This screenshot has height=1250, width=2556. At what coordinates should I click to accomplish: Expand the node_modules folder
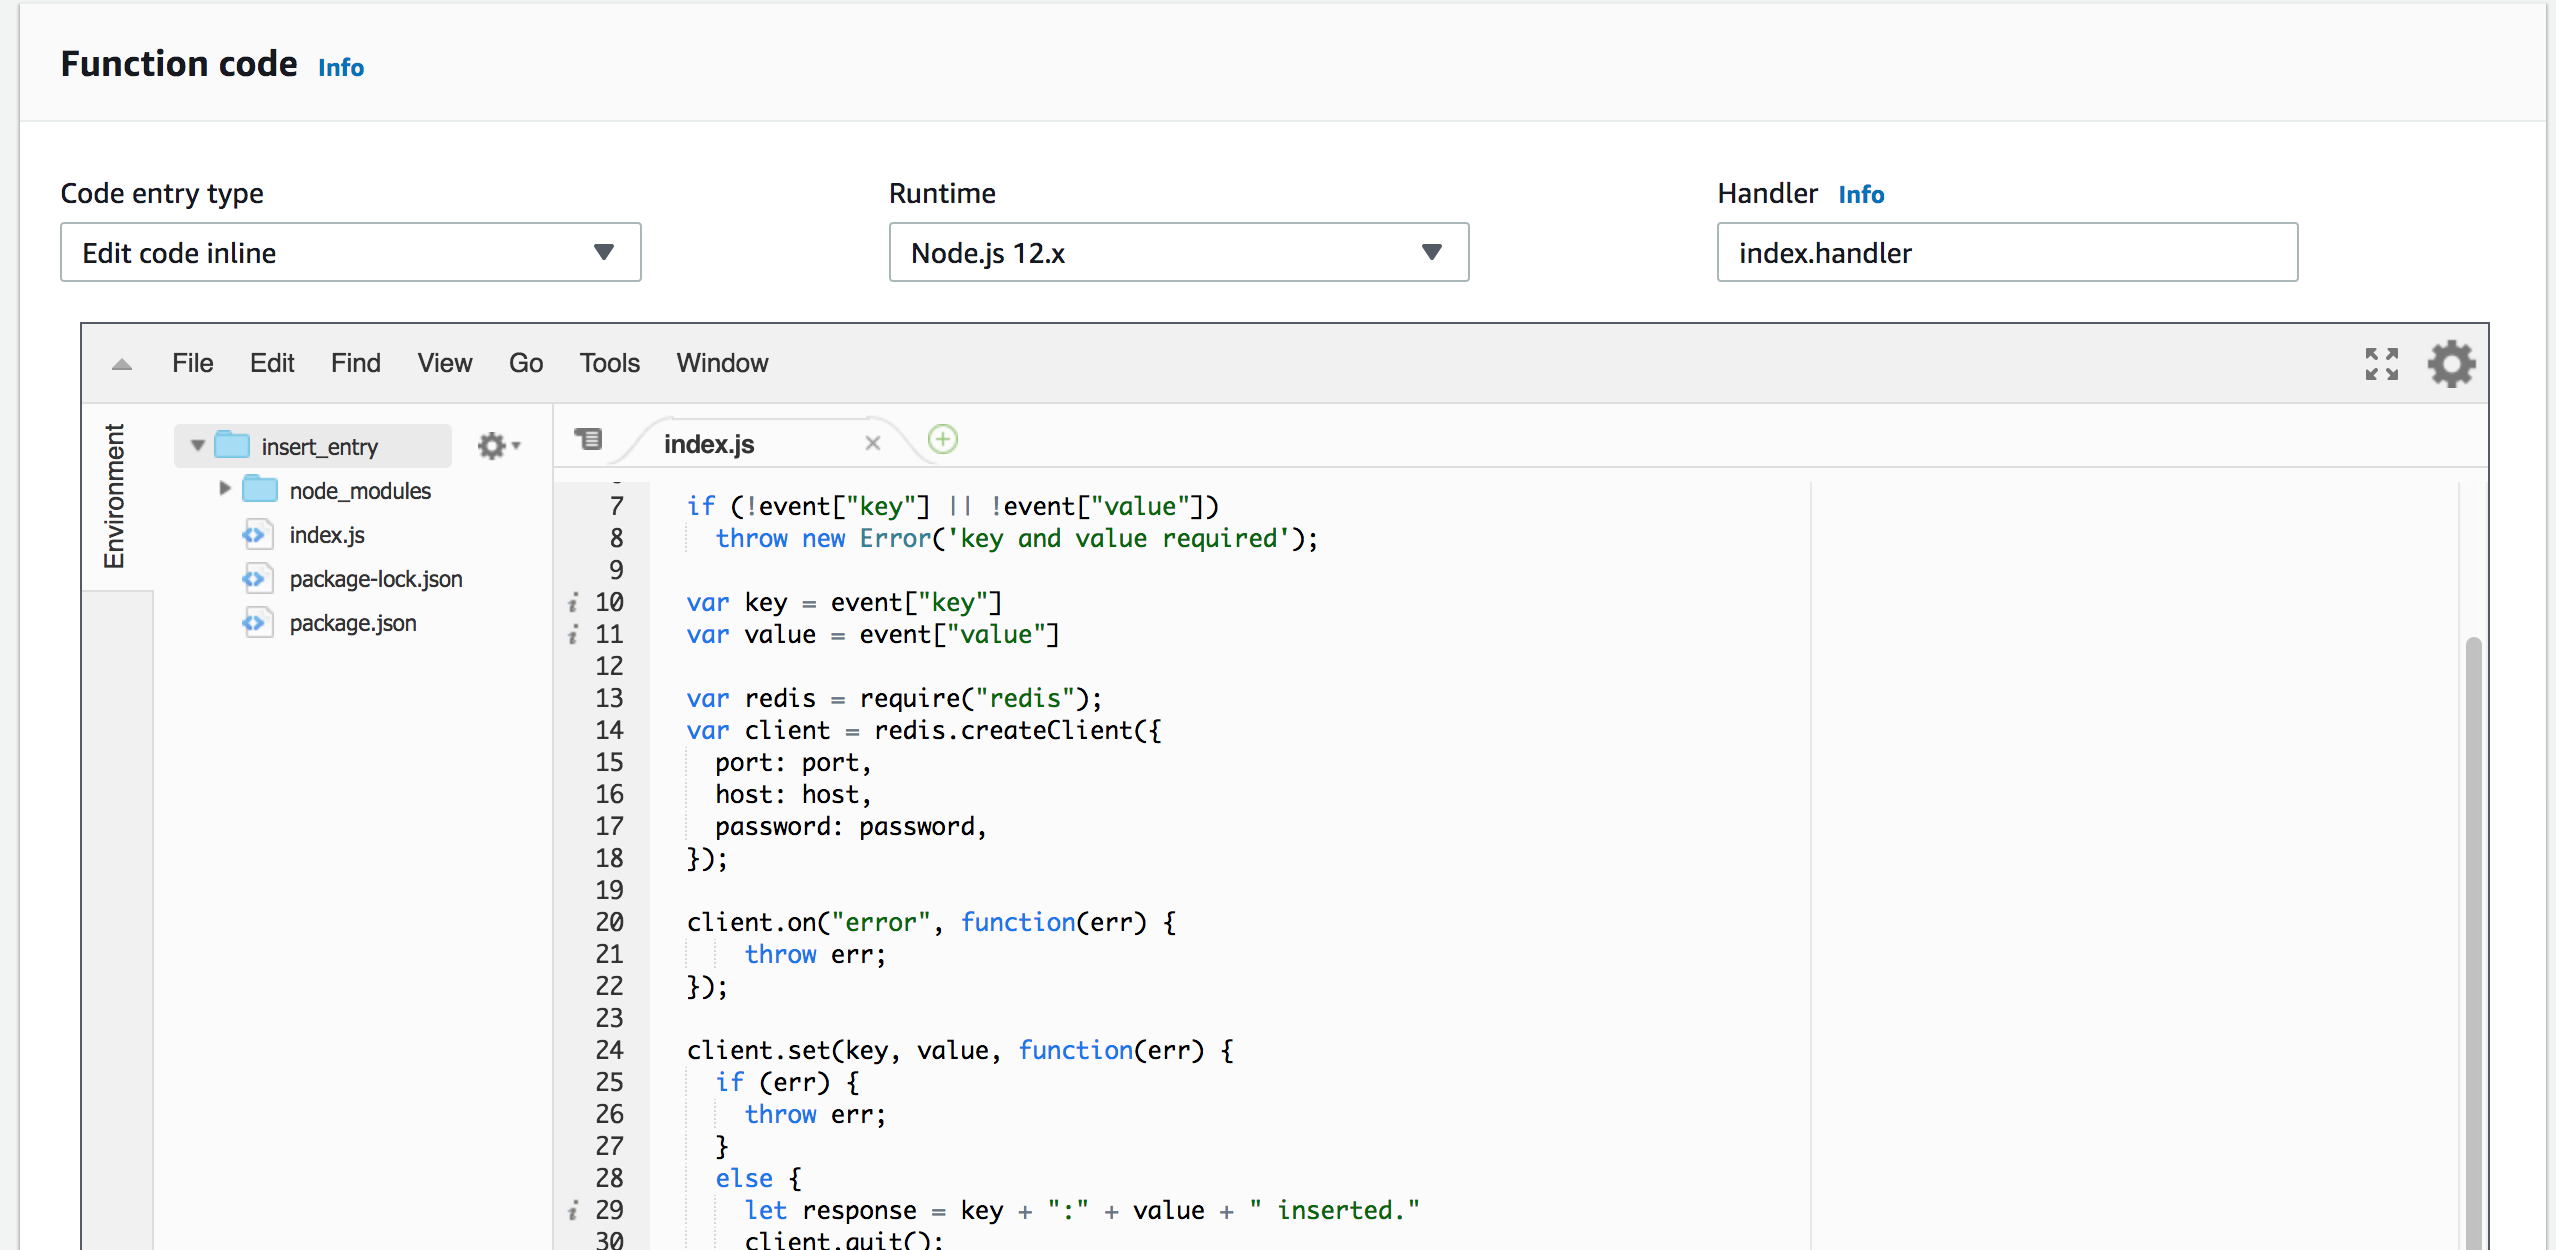pos(225,489)
